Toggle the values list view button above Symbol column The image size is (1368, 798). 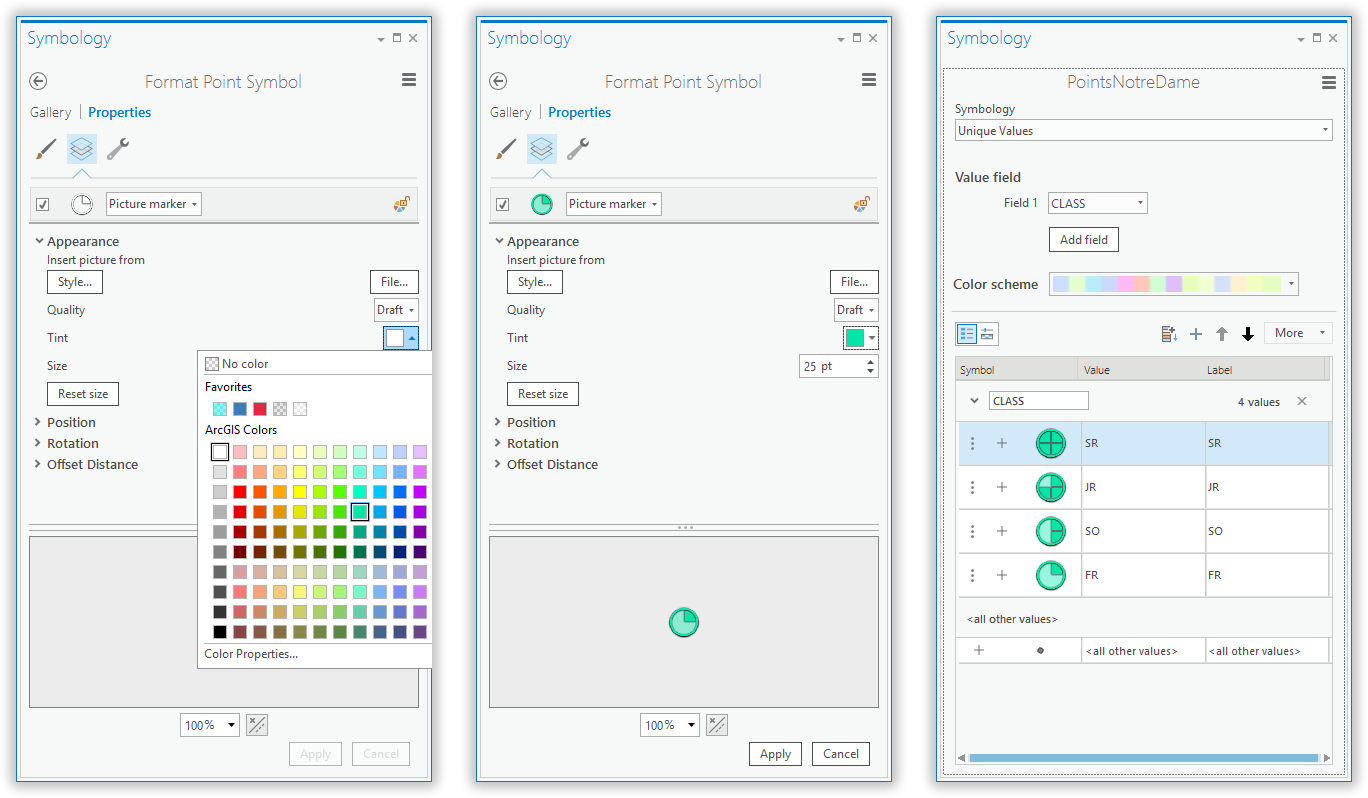click(967, 334)
